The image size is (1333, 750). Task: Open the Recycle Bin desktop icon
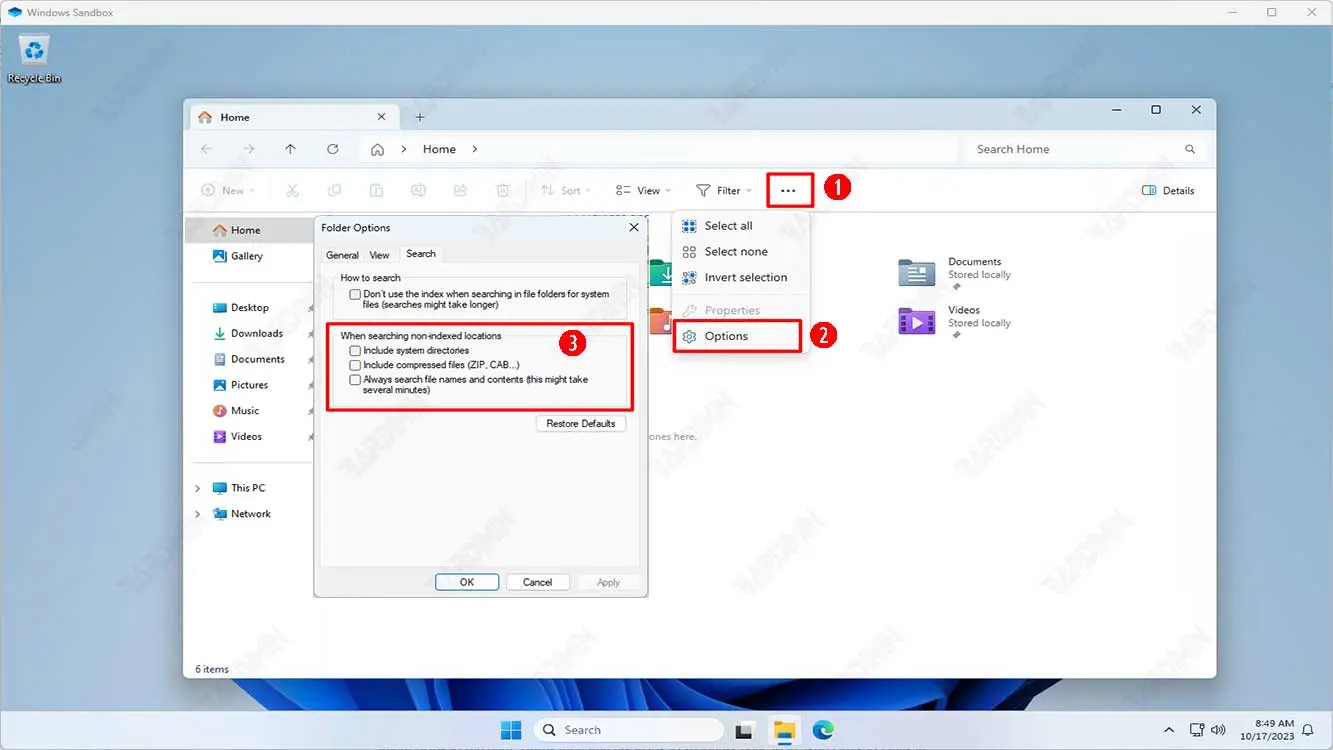click(35, 53)
